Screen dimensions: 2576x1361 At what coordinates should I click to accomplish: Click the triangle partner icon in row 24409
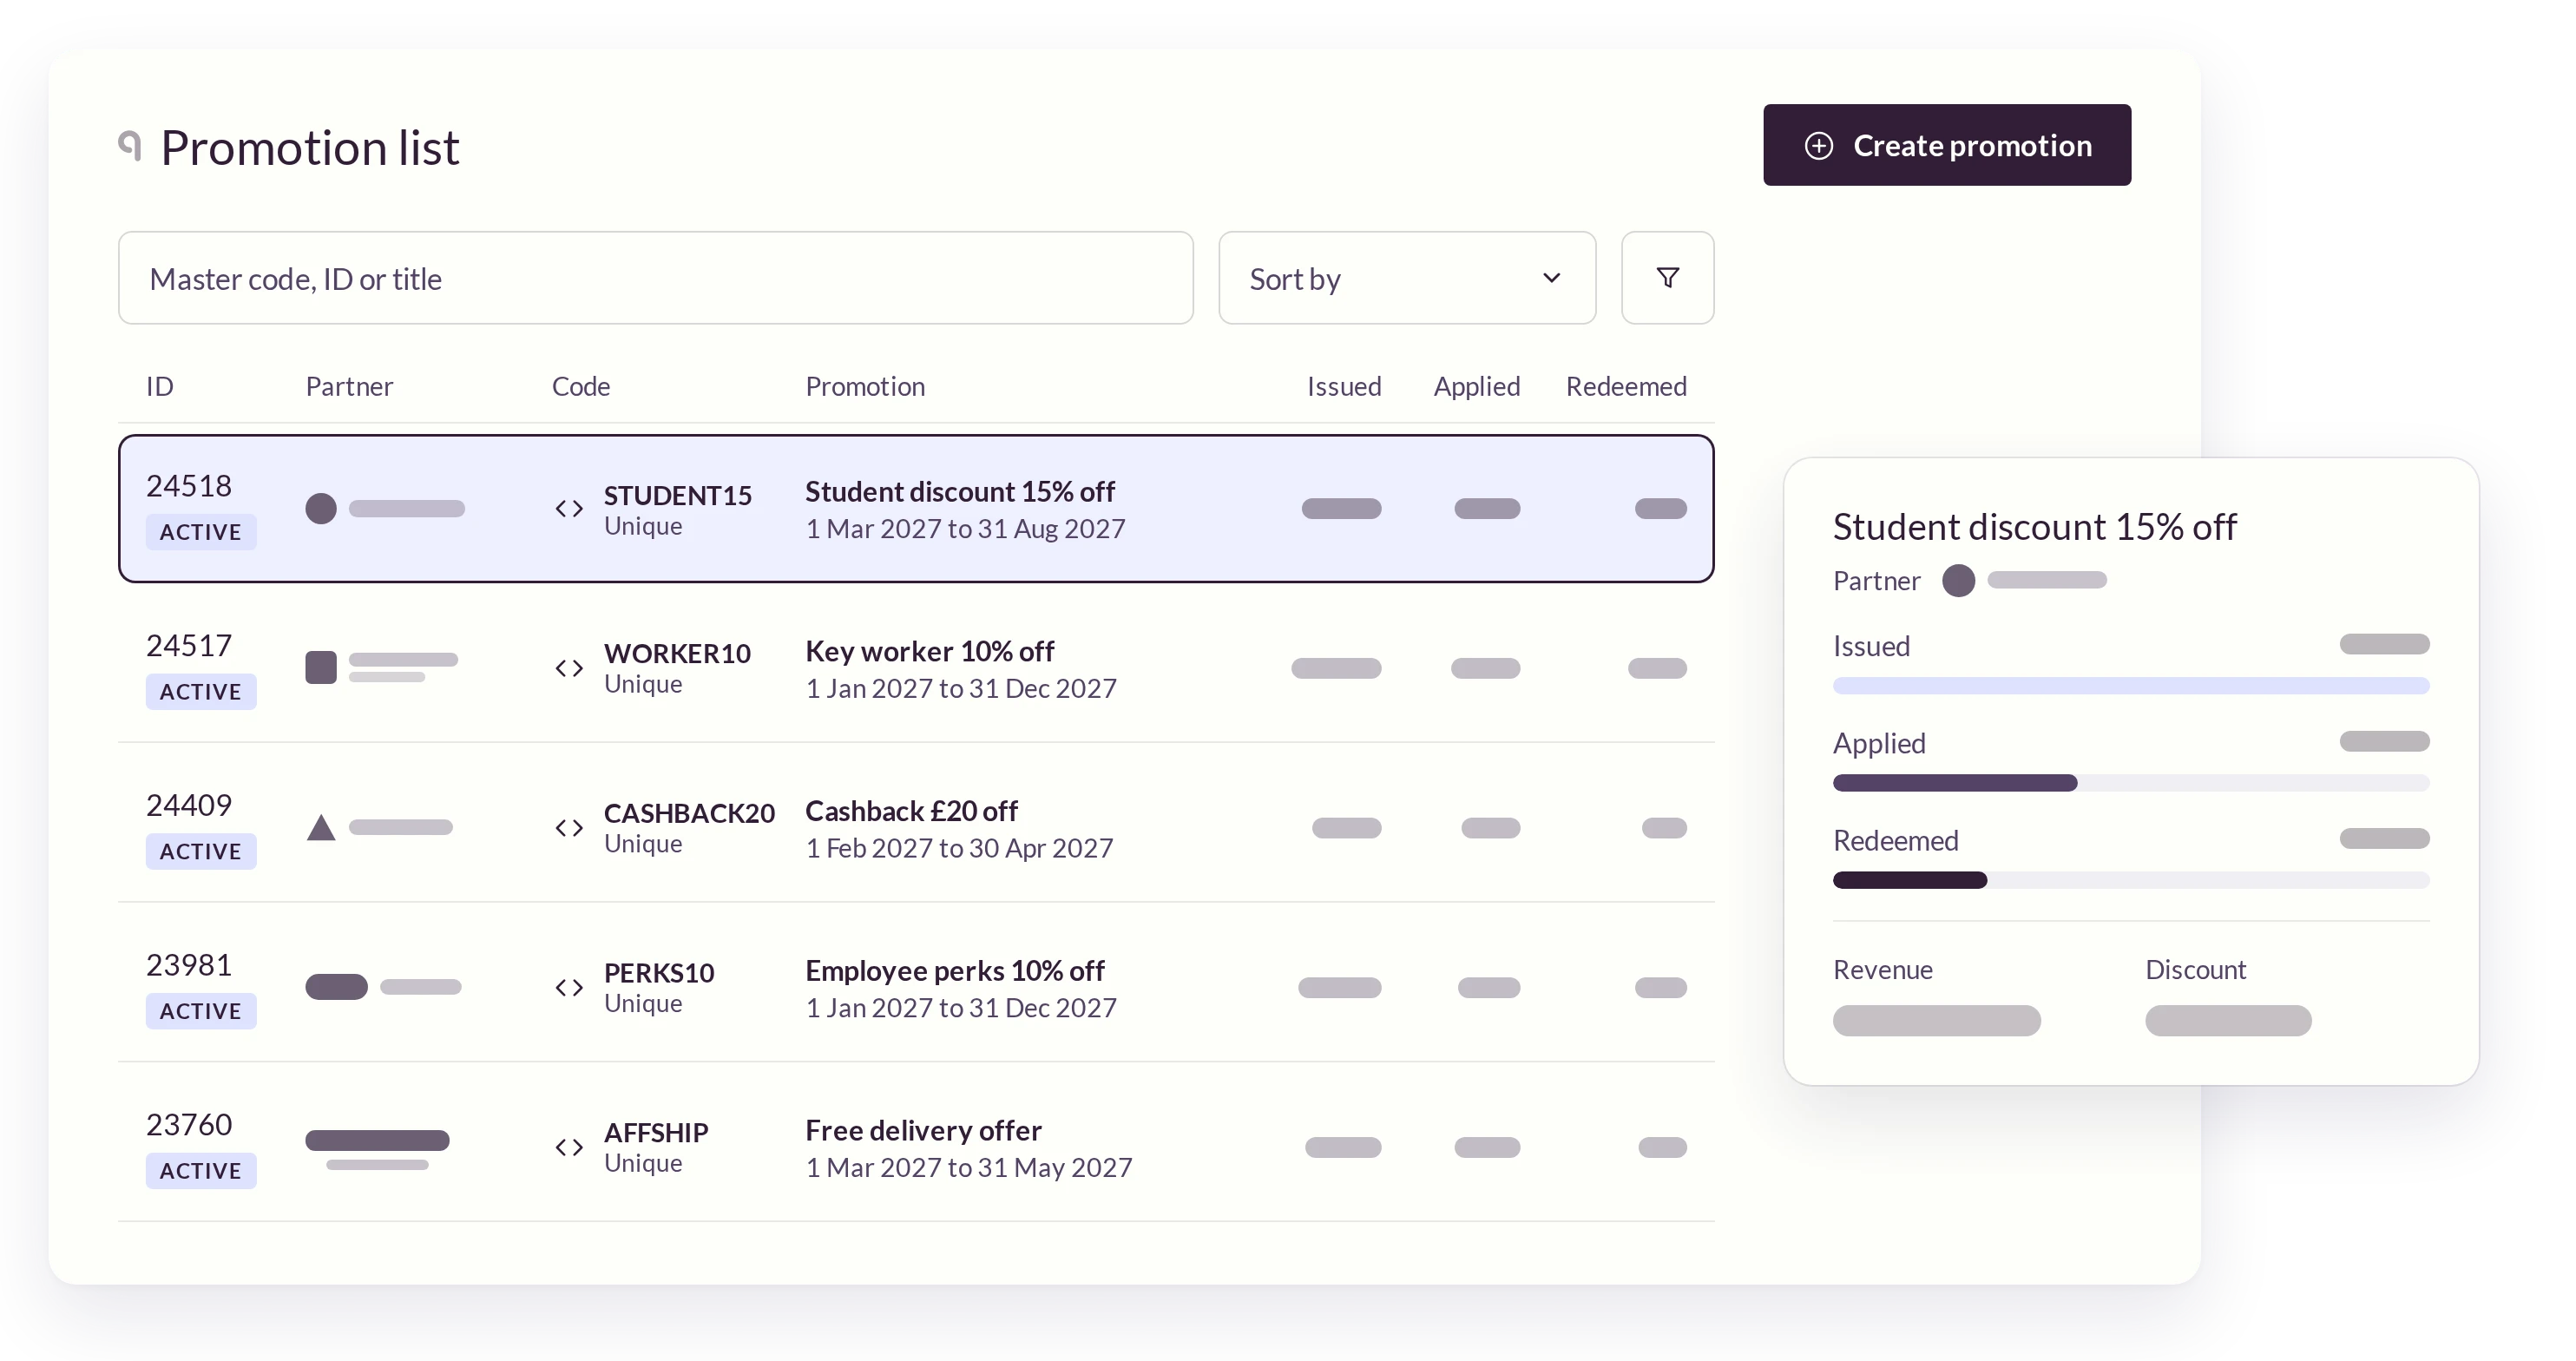pos(321,827)
